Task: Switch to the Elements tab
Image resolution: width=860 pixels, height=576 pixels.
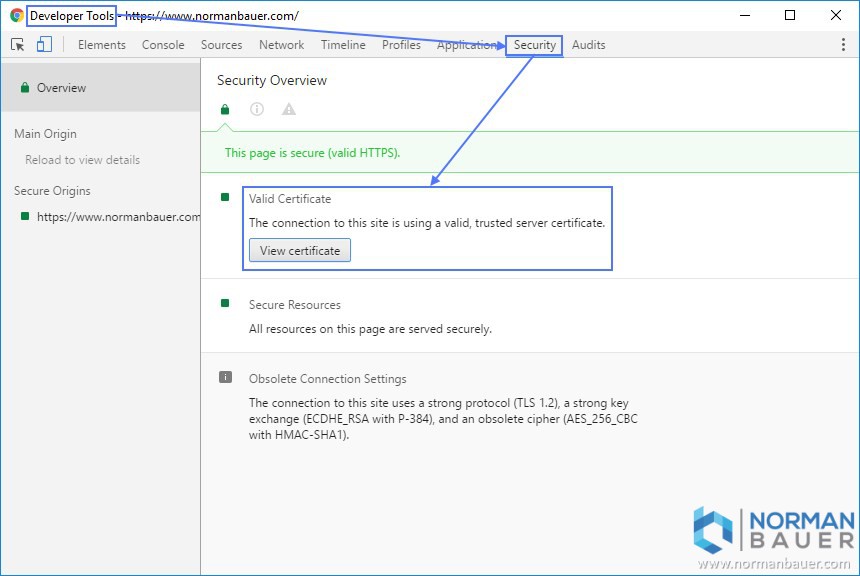Action: pyautogui.click(x=102, y=45)
